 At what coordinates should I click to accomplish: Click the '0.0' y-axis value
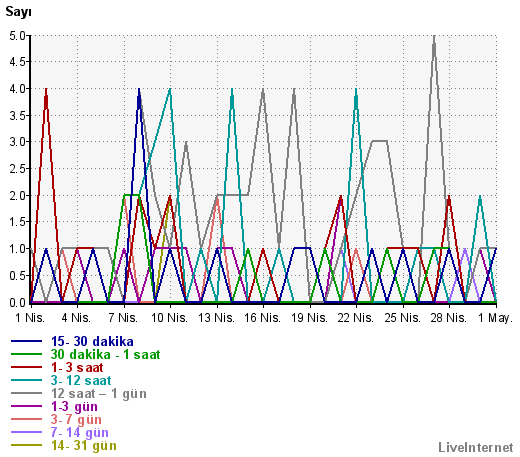click(x=18, y=303)
